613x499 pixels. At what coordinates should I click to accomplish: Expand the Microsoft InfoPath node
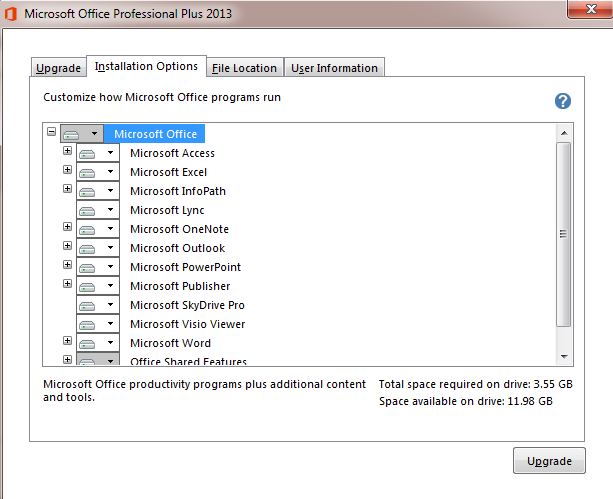(x=67, y=188)
